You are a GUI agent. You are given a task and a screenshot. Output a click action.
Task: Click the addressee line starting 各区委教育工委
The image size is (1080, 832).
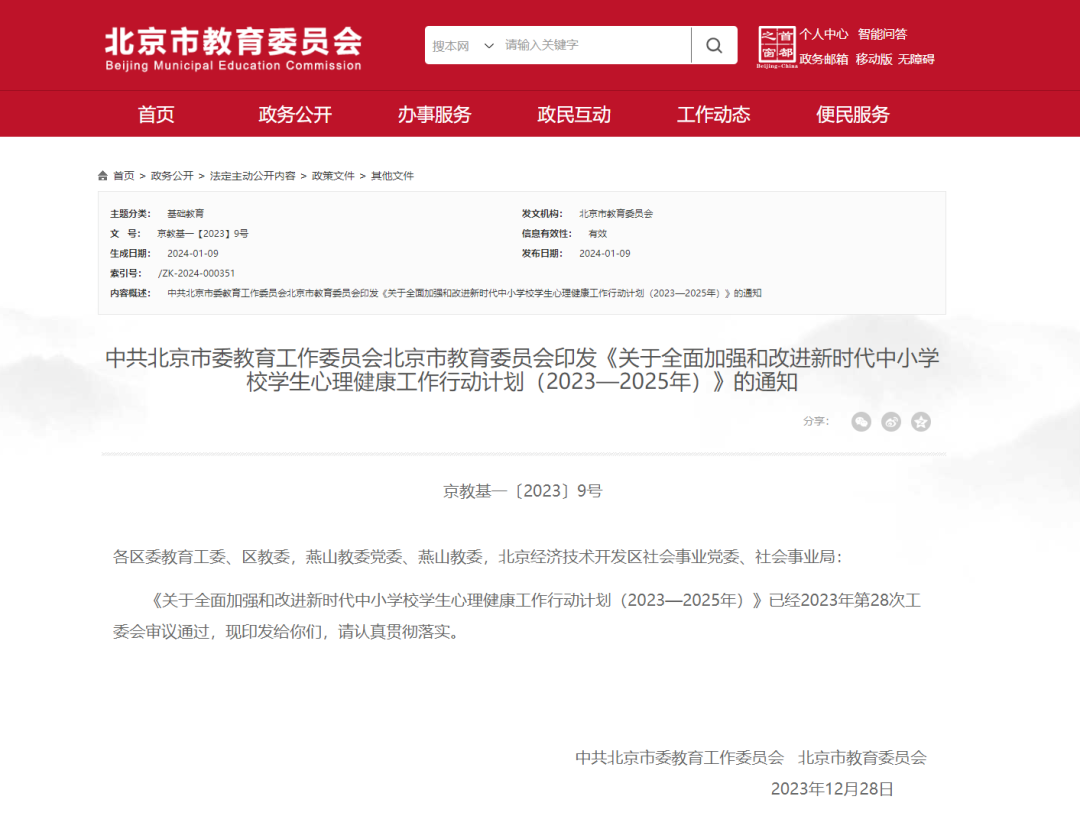point(477,557)
